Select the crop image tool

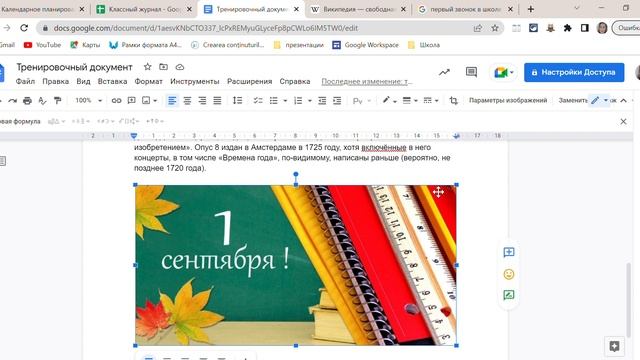(x=453, y=100)
